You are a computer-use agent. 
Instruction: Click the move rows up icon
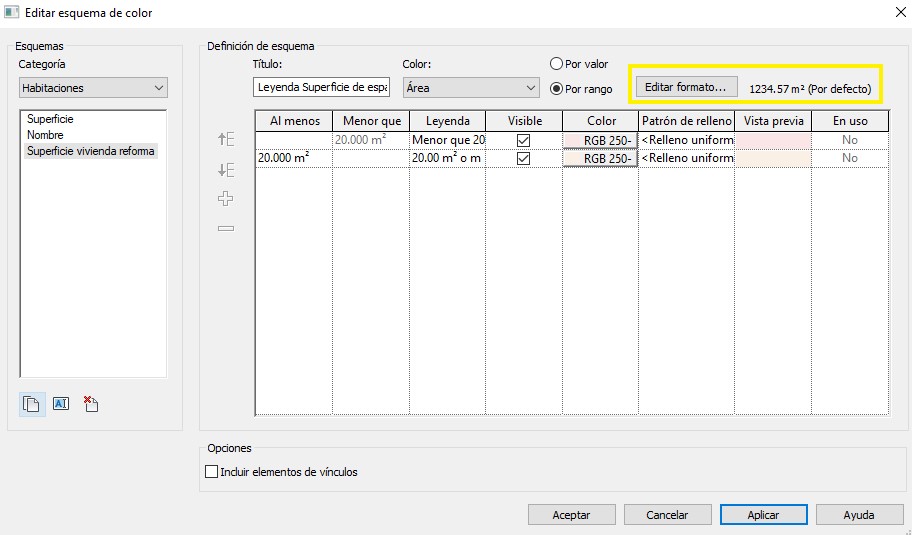click(x=226, y=141)
